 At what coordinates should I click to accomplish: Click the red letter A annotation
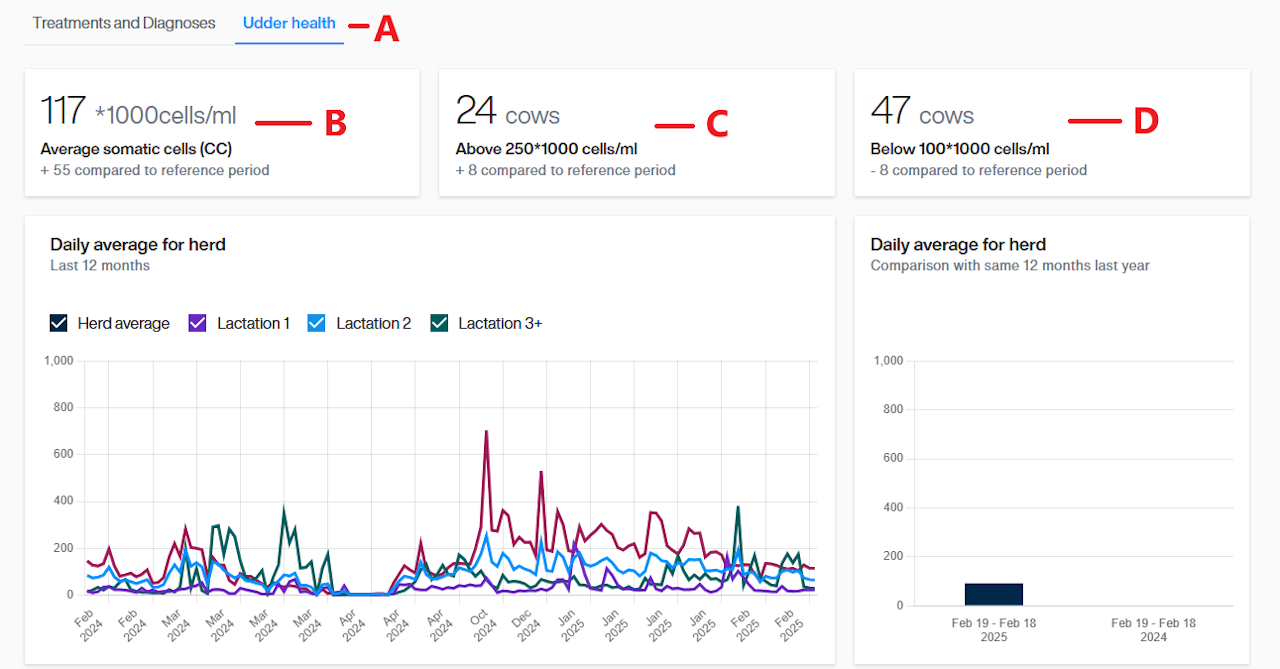[x=386, y=30]
